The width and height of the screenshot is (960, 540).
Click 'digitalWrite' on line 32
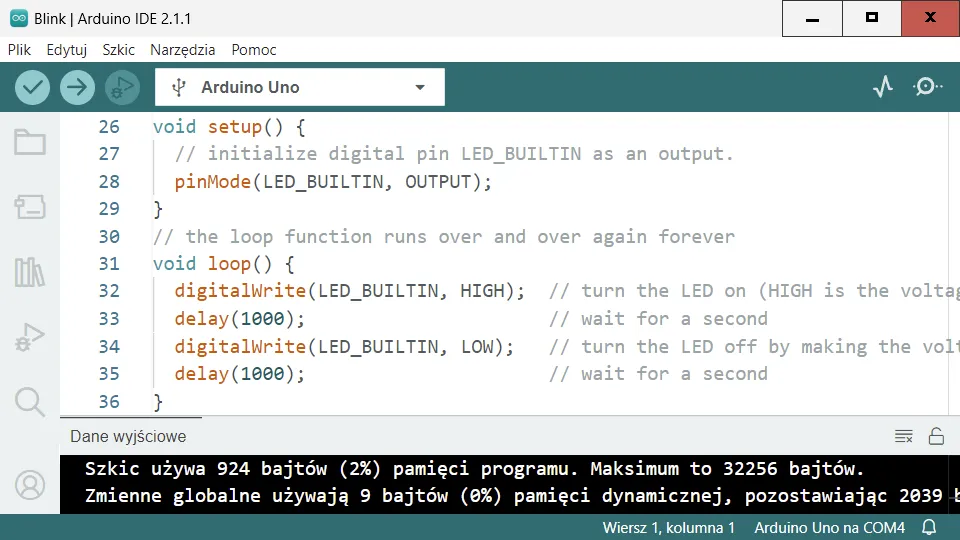[240, 291]
